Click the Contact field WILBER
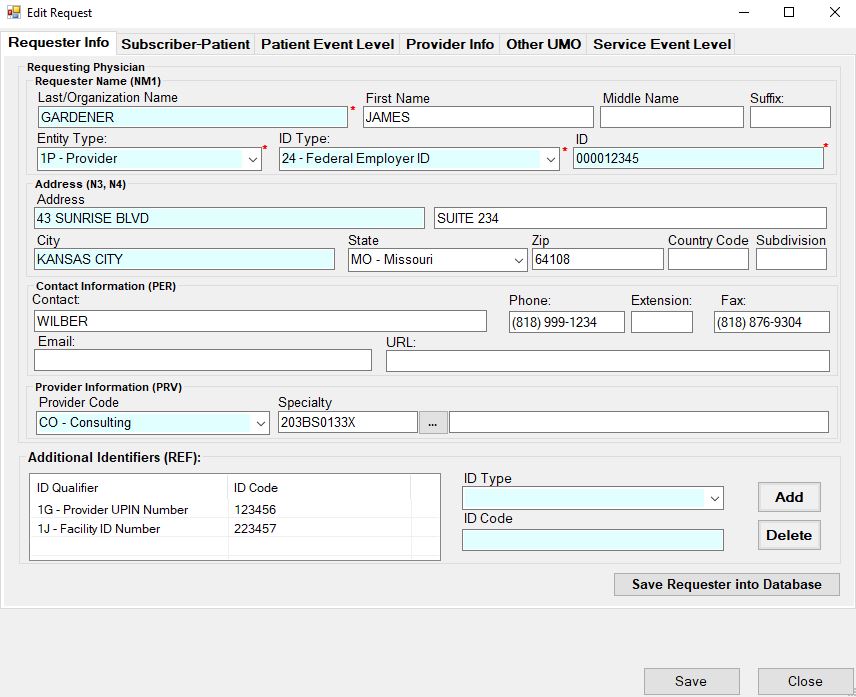This screenshot has width=856, height=697. 260,321
